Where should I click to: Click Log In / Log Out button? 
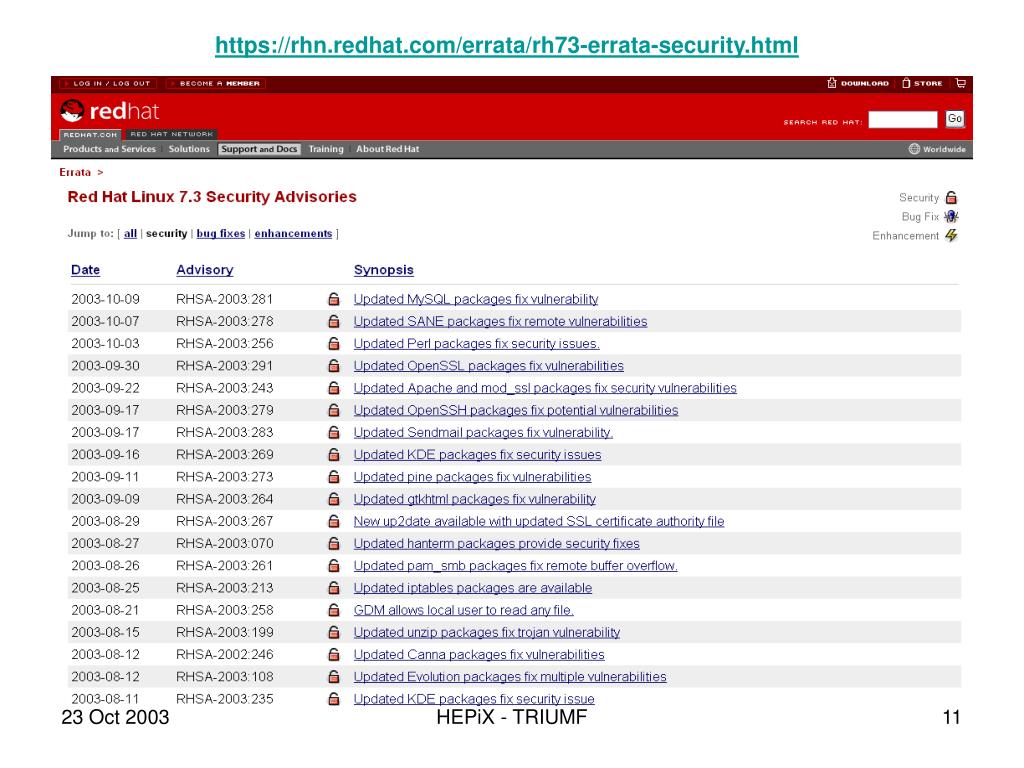[x=108, y=84]
